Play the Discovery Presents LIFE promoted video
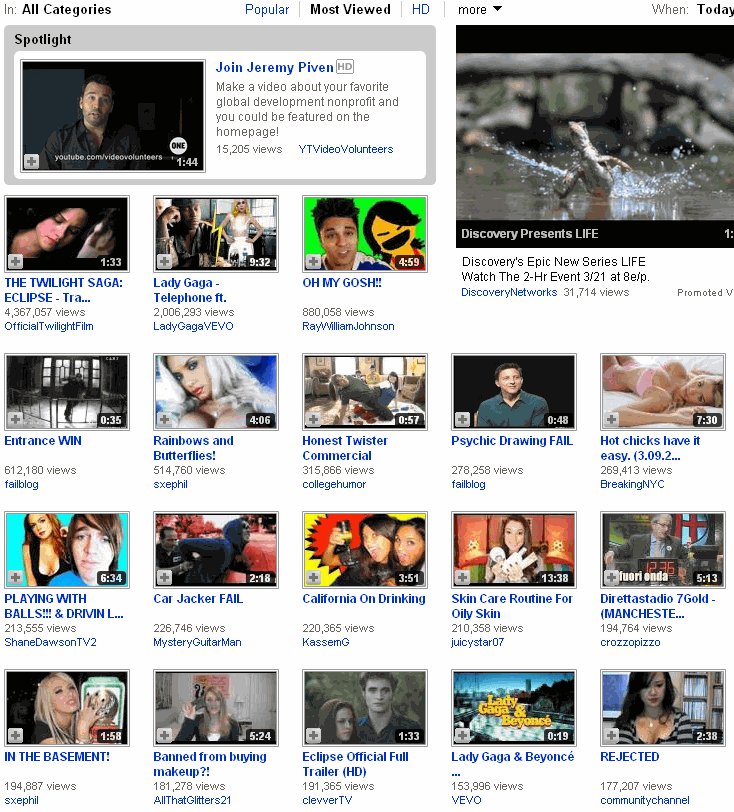734x812 pixels. point(595,136)
